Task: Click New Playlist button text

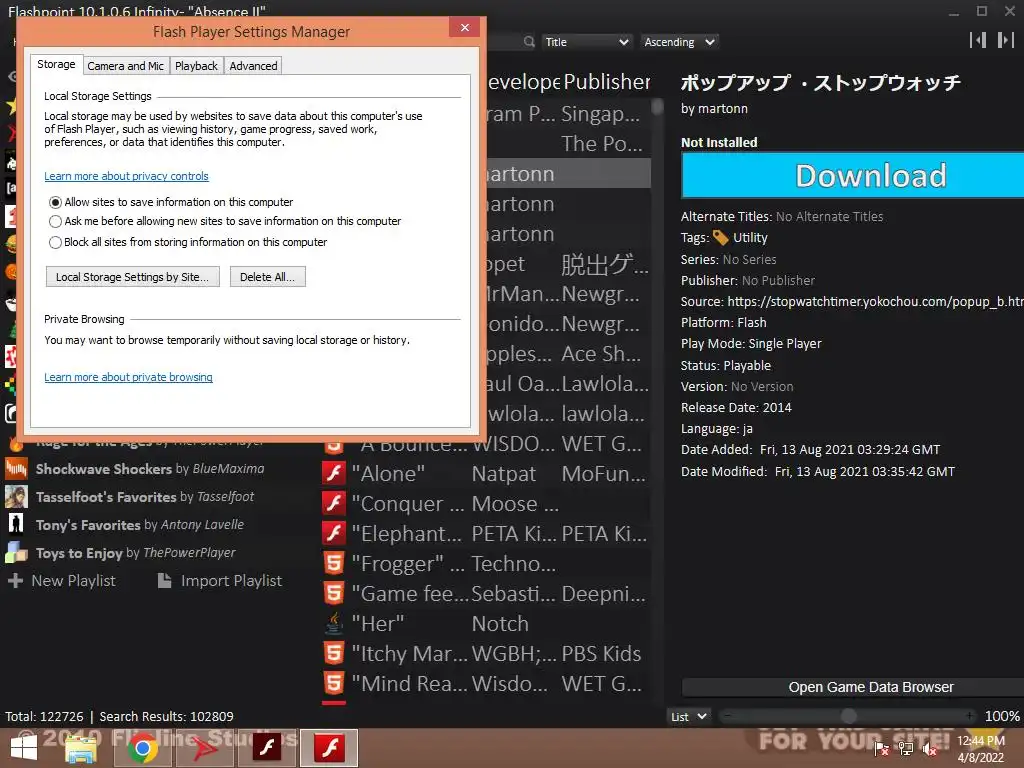Action: pyautogui.click(x=73, y=581)
